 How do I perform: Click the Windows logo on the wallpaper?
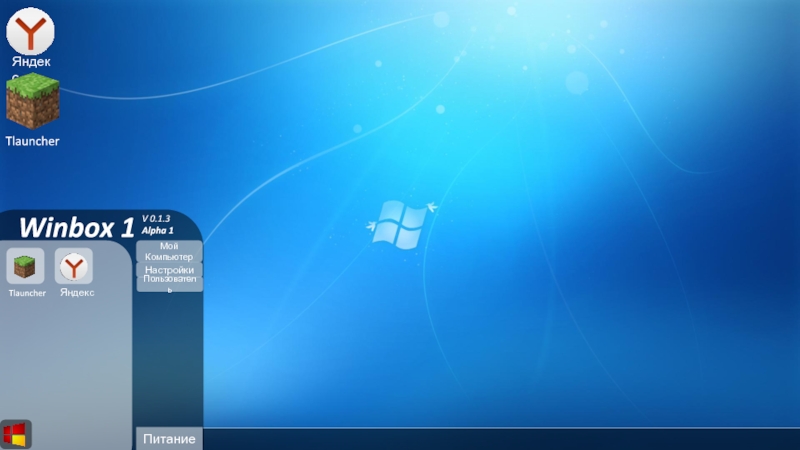pos(398,224)
